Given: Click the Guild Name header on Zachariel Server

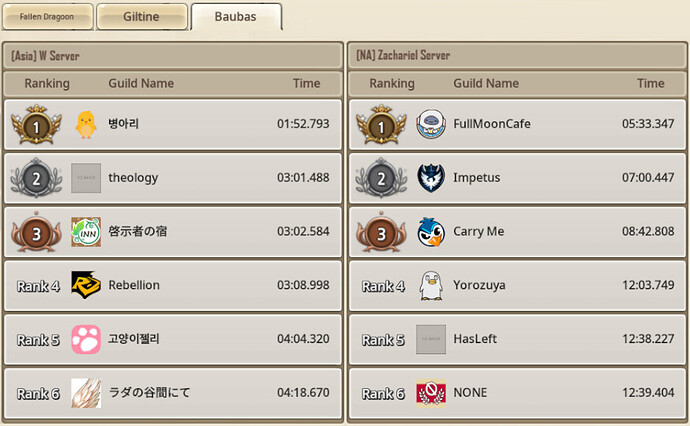Looking at the screenshot, I should coord(486,83).
